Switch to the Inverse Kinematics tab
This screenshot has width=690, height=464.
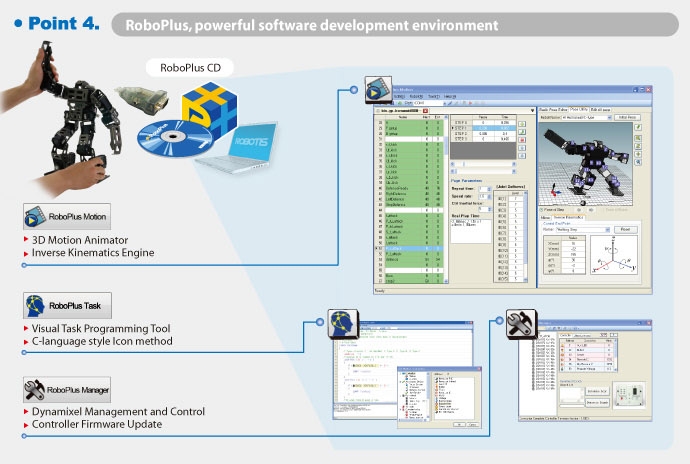pos(568,217)
